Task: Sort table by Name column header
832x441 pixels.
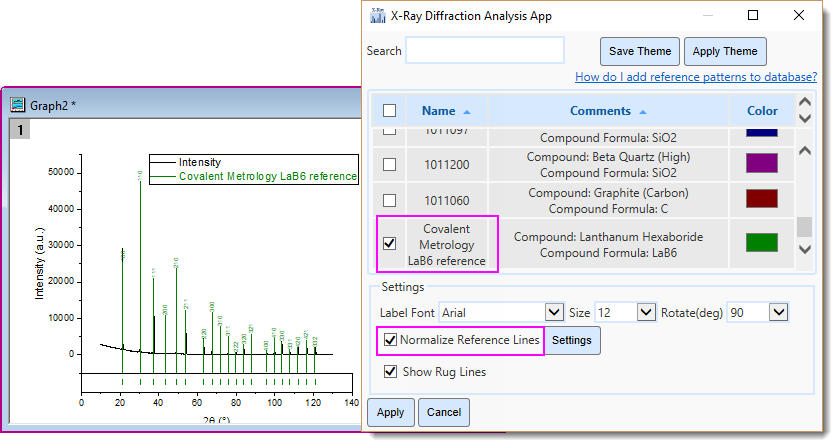Action: click(446, 110)
